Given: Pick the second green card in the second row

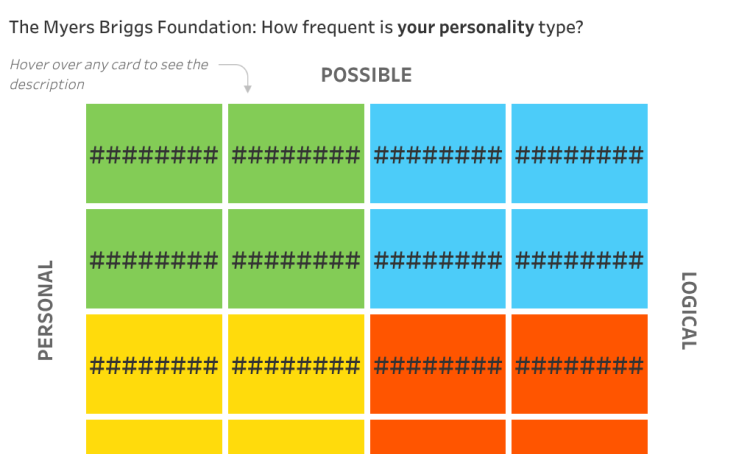Looking at the screenshot, I should click(x=296, y=259).
